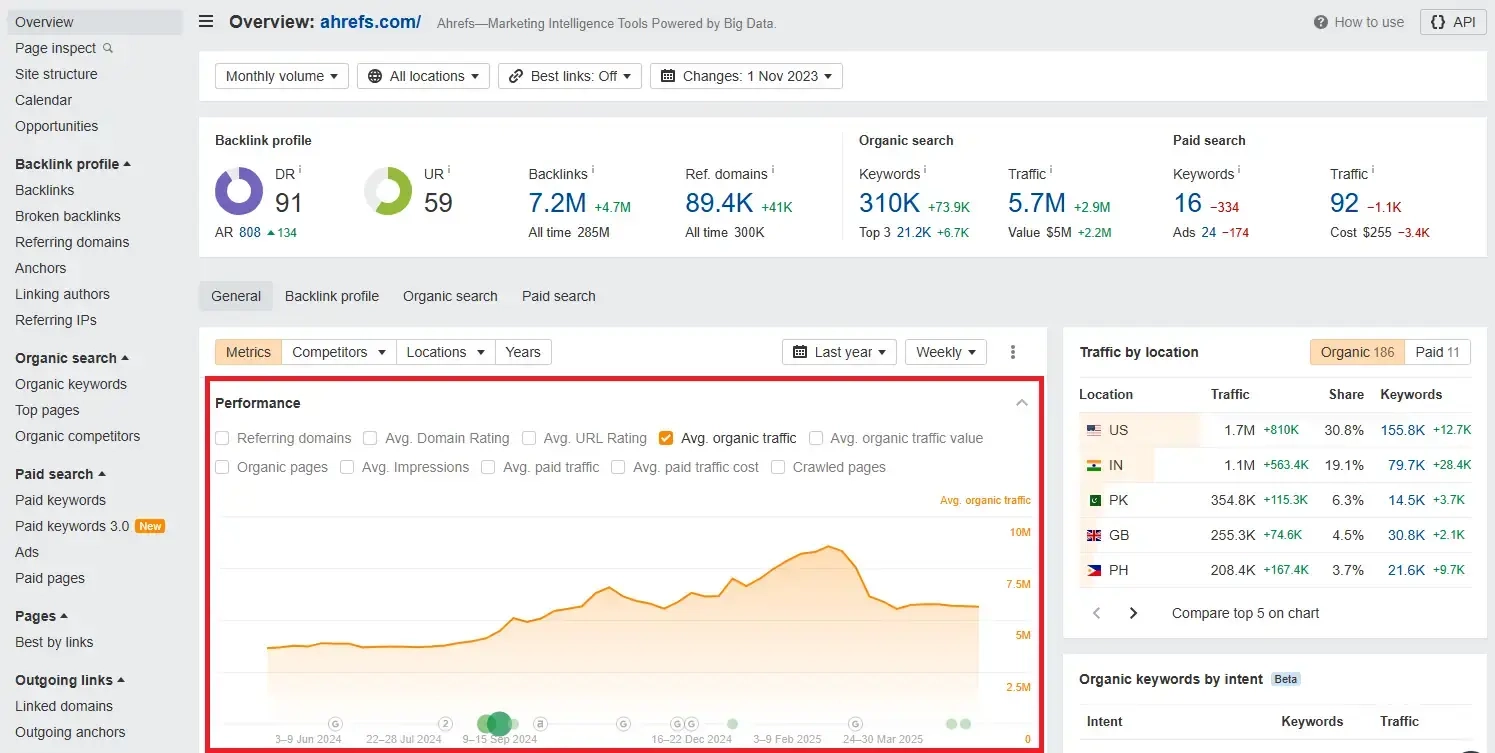This screenshot has width=1495, height=753.
Task: Click the large green marker on the timeline
Action: [499, 723]
